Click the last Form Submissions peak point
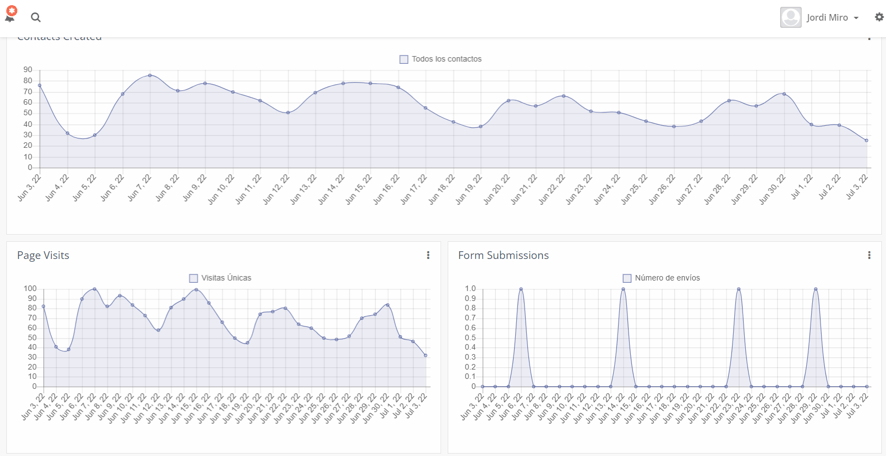This screenshot has width=886, height=456. pos(816,289)
